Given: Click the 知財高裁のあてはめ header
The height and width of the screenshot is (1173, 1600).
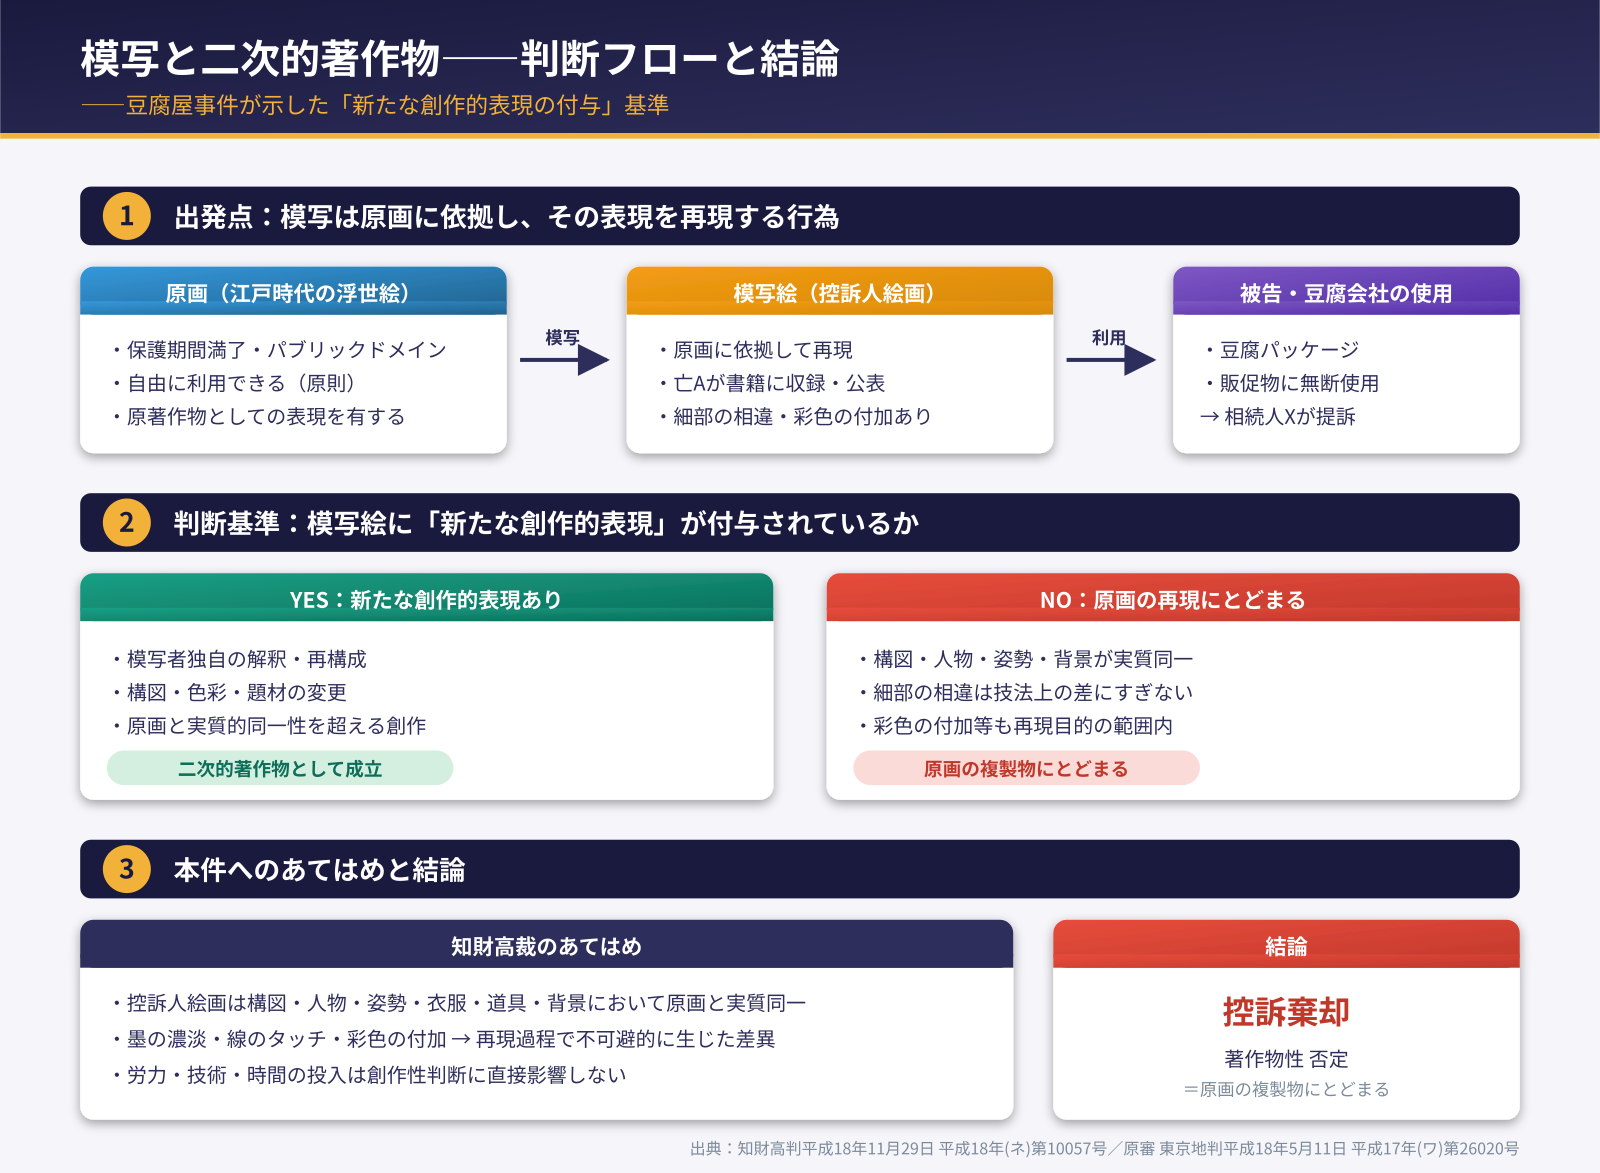Looking at the screenshot, I should pyautogui.click(x=547, y=945).
